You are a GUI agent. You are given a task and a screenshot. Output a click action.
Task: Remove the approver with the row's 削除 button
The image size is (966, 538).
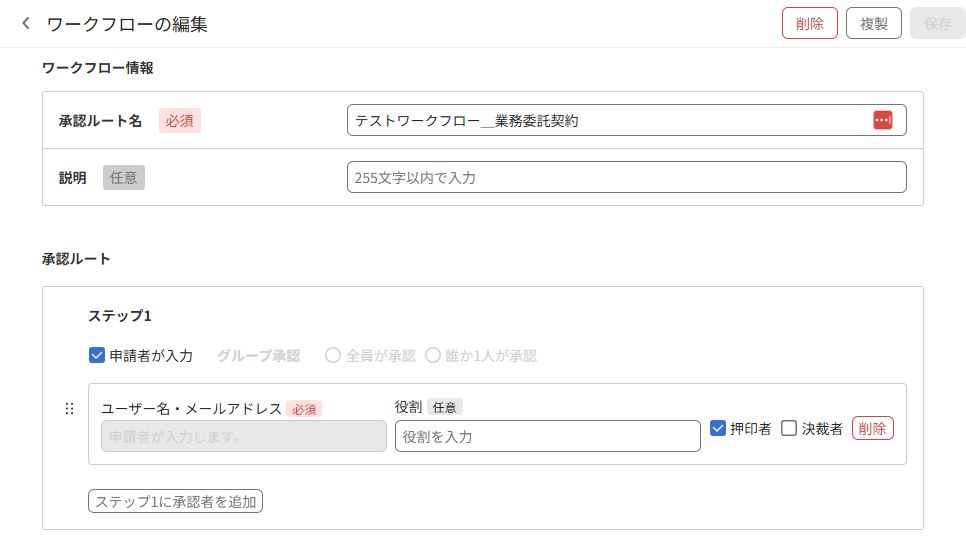tap(872, 428)
